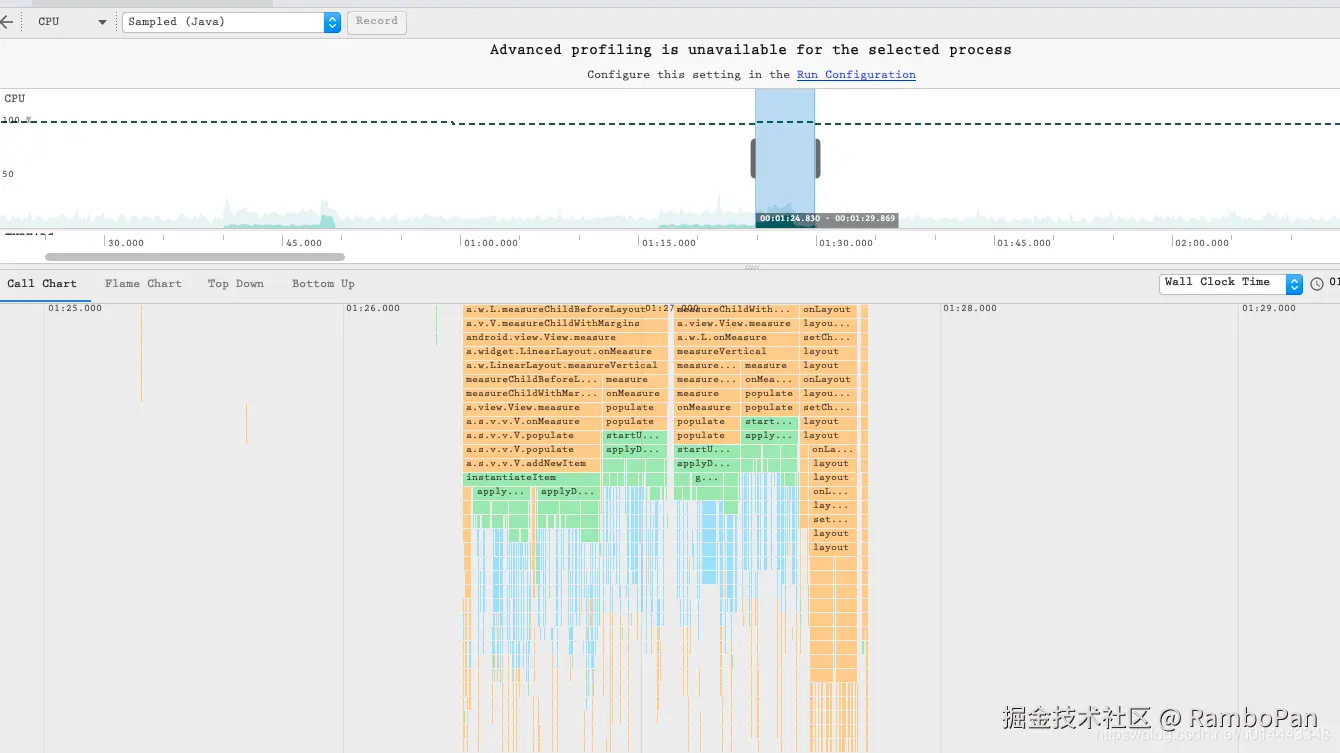Screen dimensions: 1340x753
Task: Open the Run Configuration link
Action: pos(856,75)
